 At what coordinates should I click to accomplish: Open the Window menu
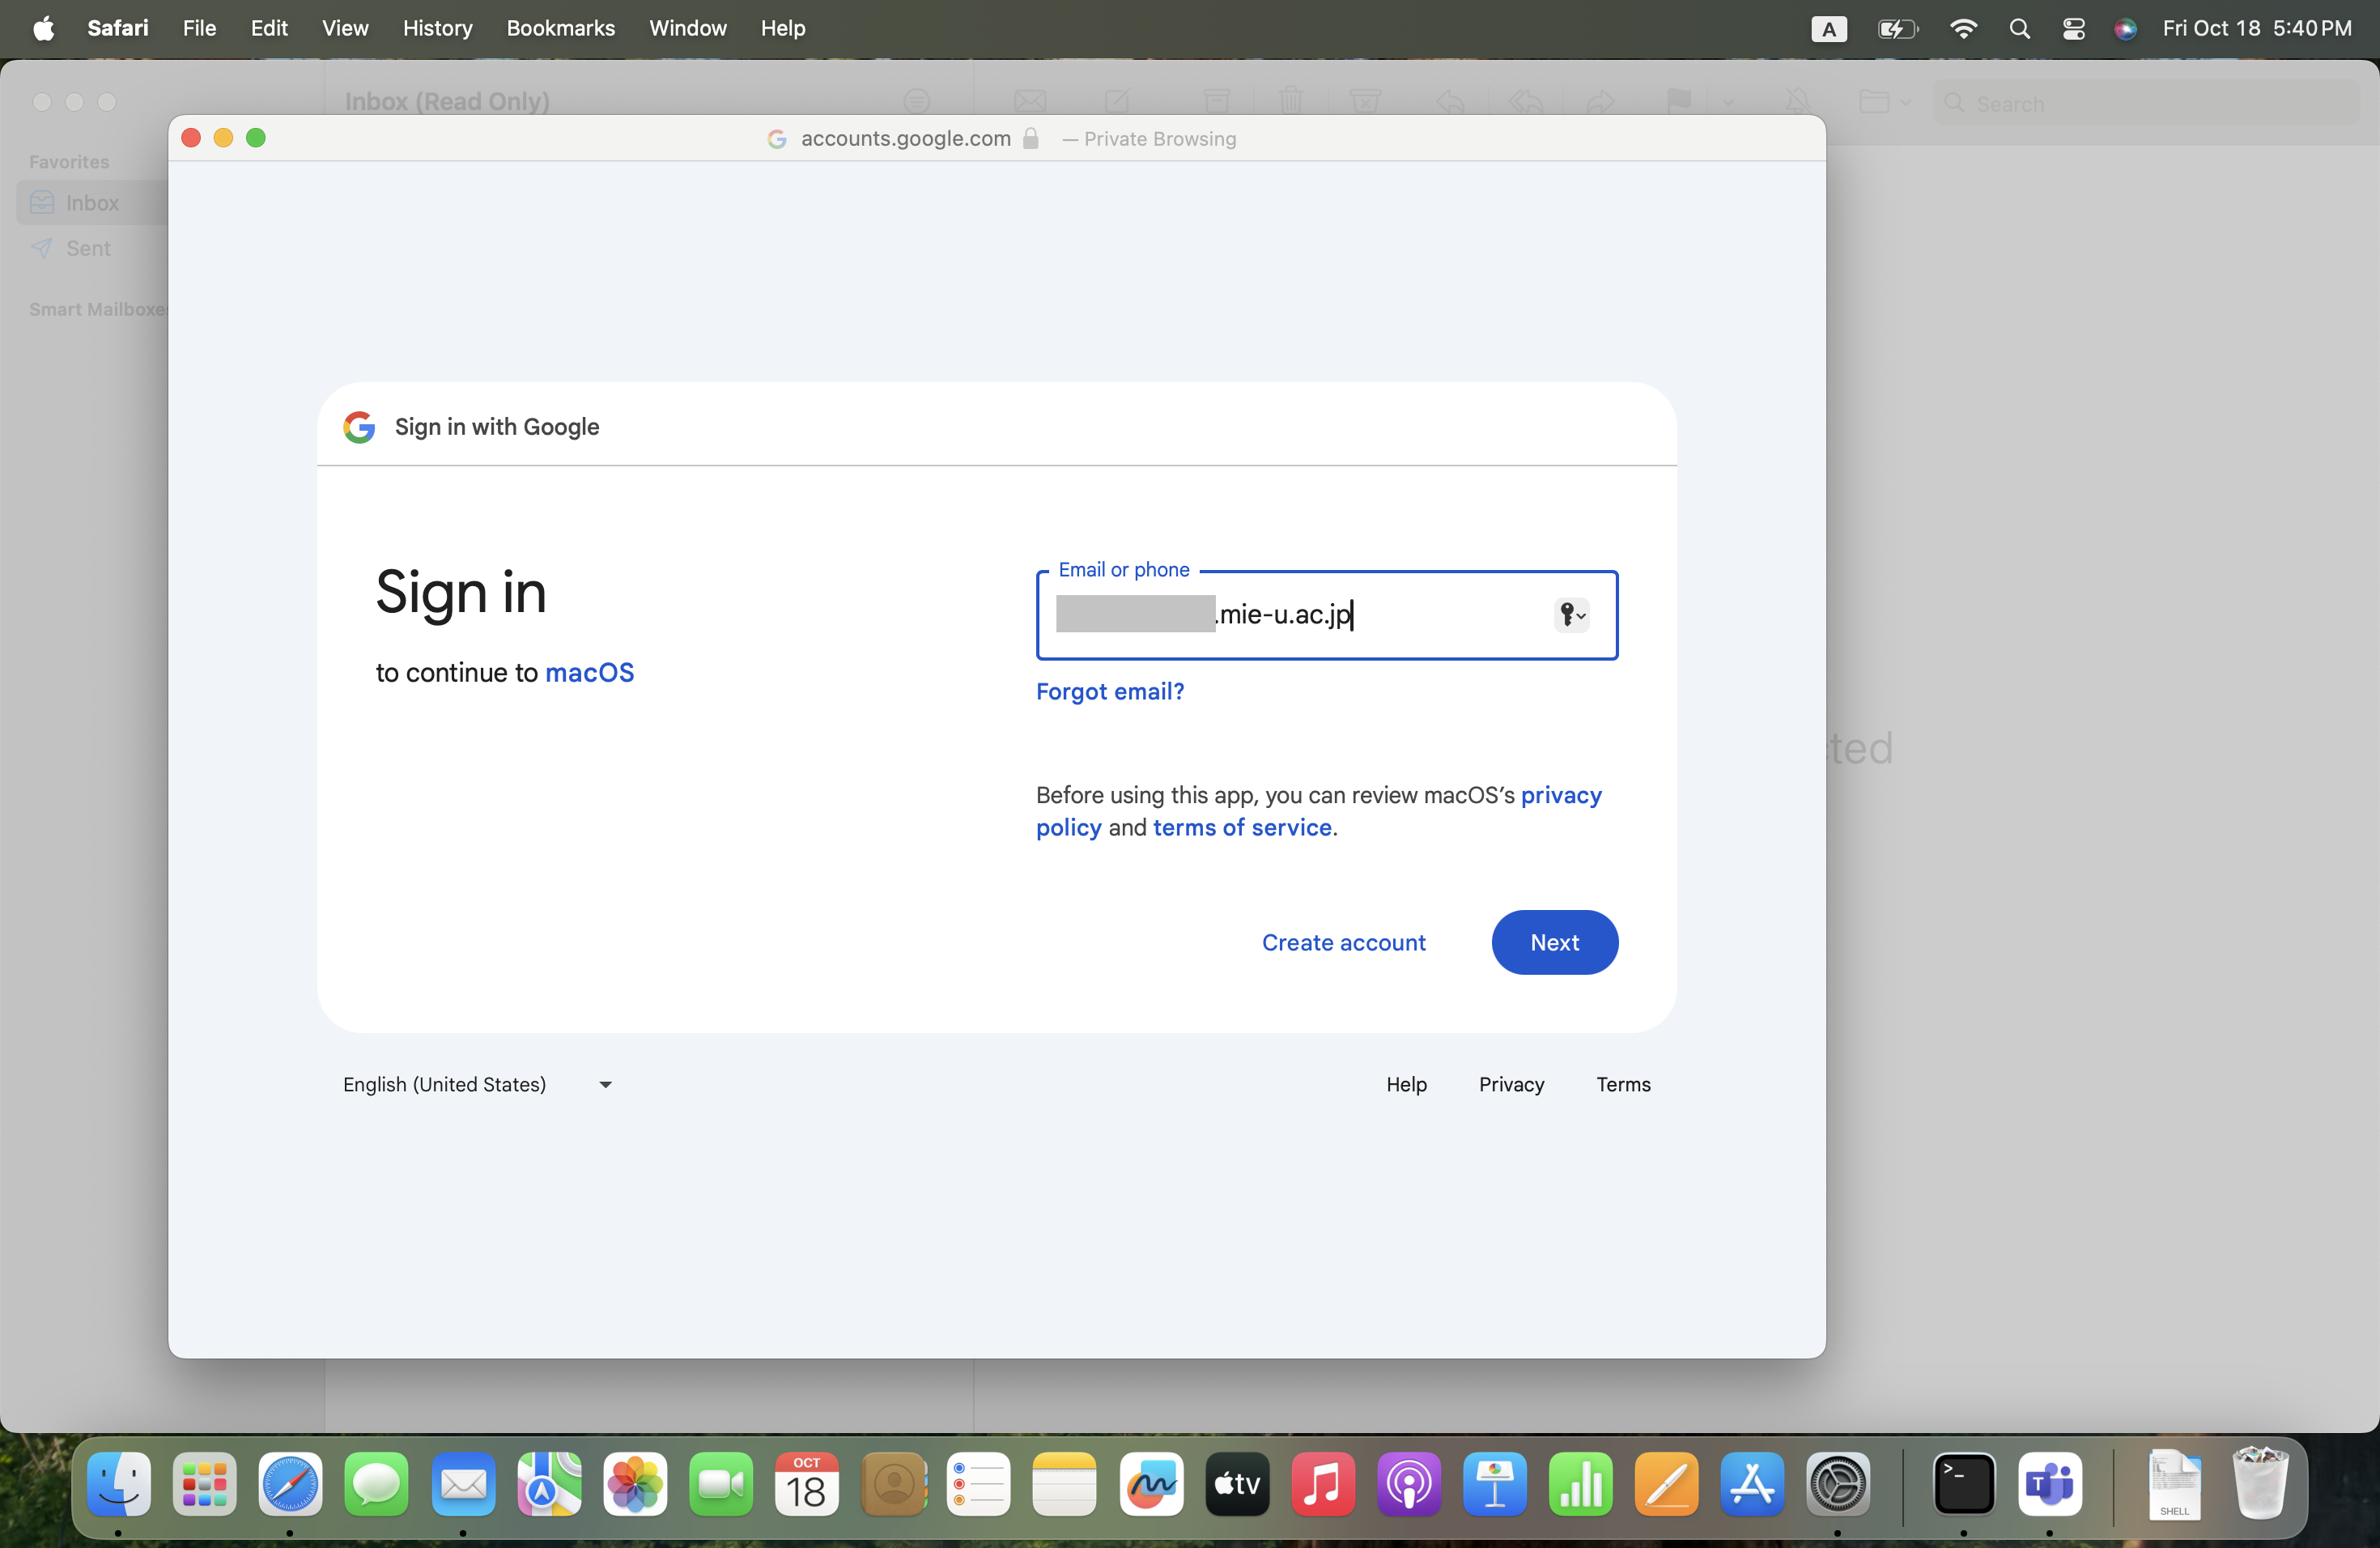pyautogui.click(x=688, y=28)
